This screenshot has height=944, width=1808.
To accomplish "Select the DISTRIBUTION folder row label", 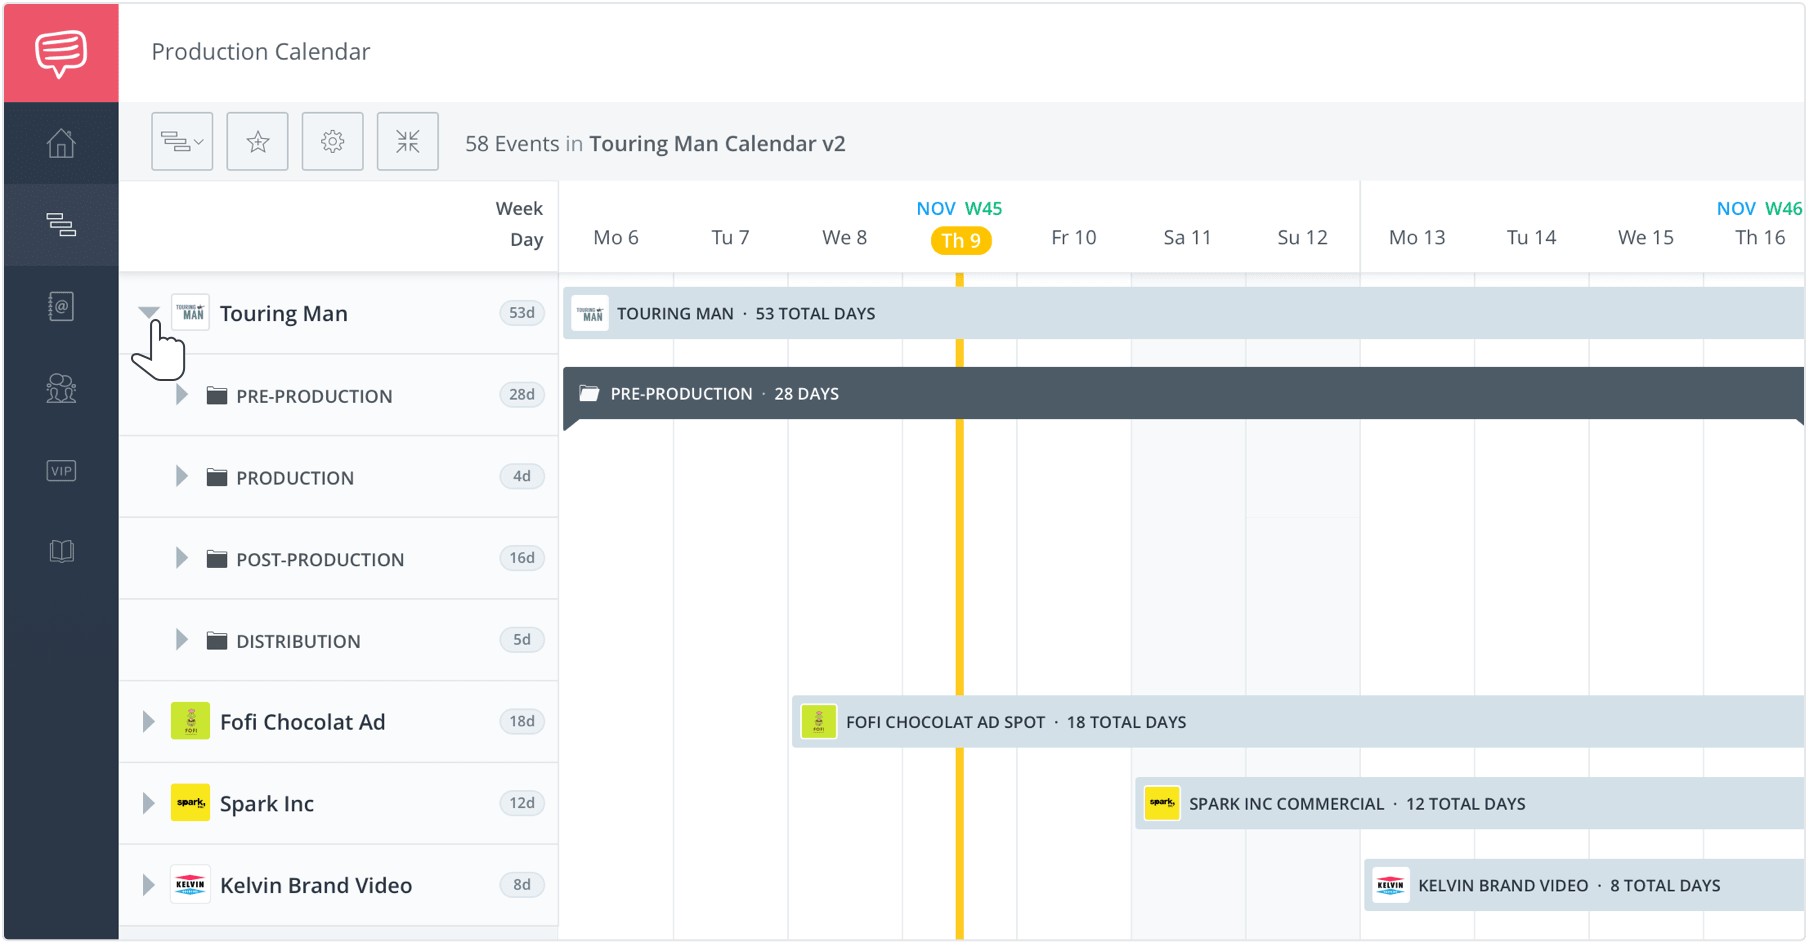I will 298,642.
